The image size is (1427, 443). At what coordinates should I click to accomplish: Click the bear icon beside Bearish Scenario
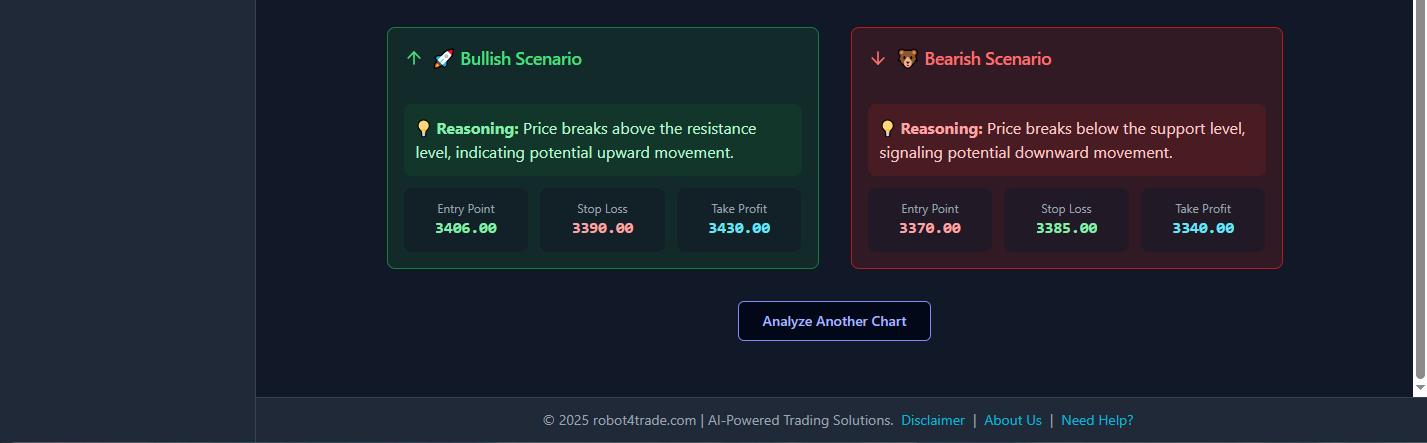[x=908, y=59]
